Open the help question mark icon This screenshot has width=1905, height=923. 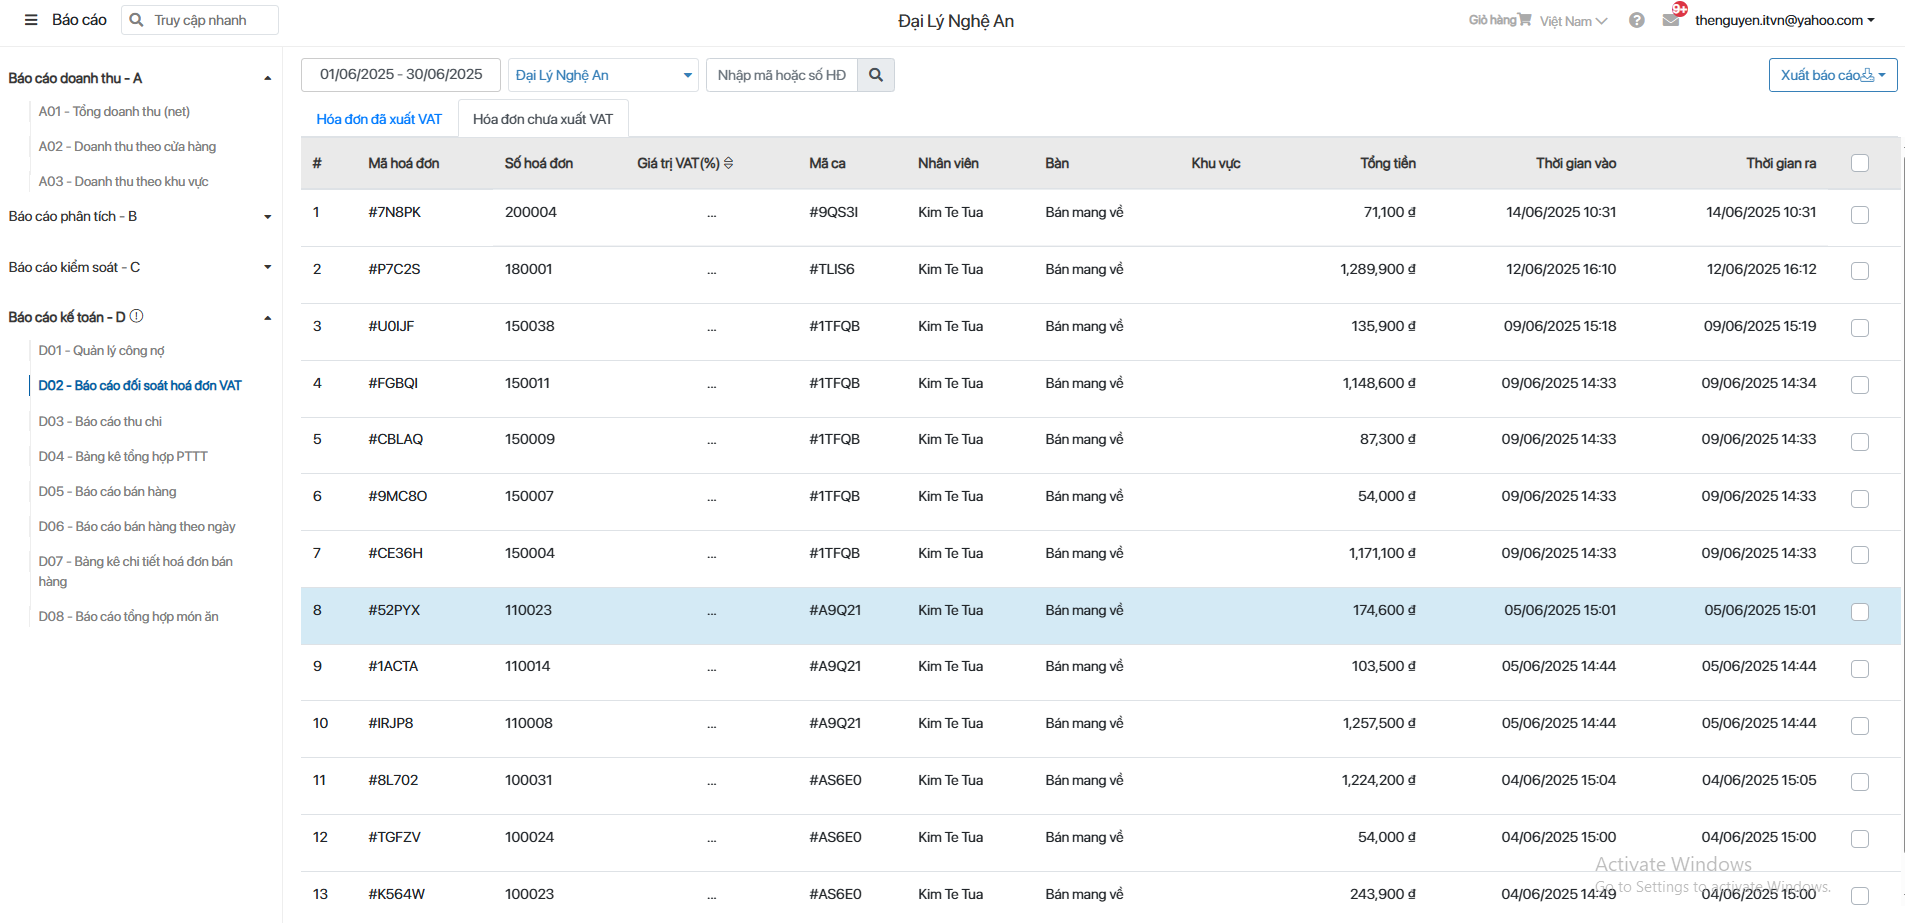[x=1636, y=20]
